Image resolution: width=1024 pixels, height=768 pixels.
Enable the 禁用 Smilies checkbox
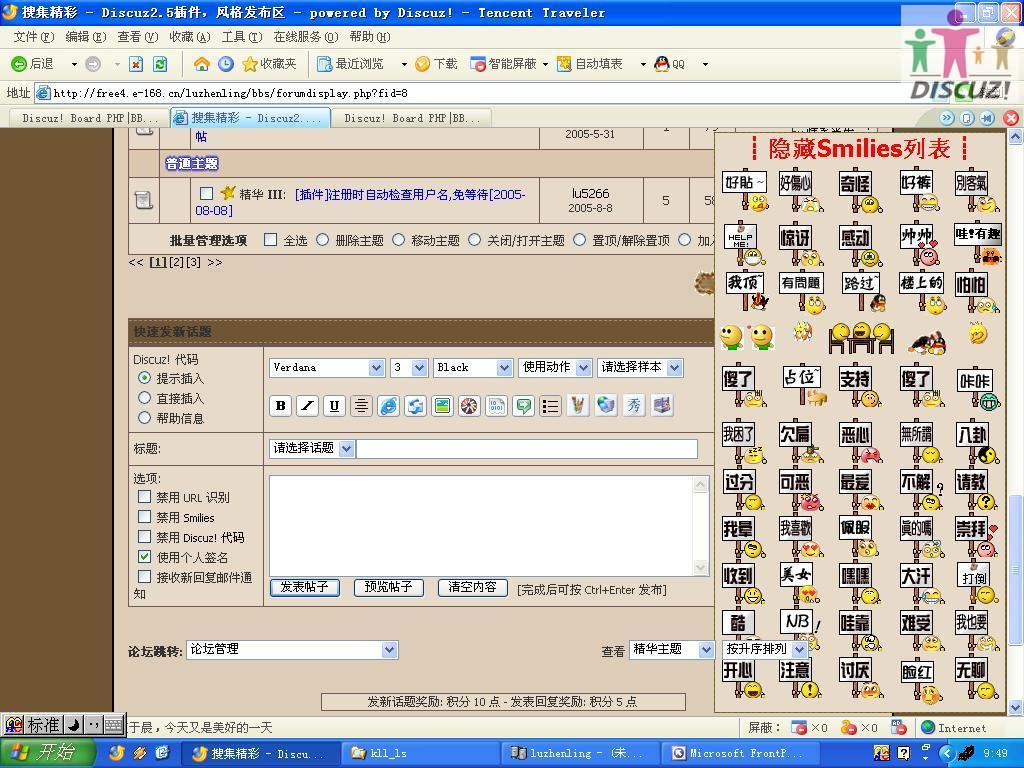click(x=144, y=517)
